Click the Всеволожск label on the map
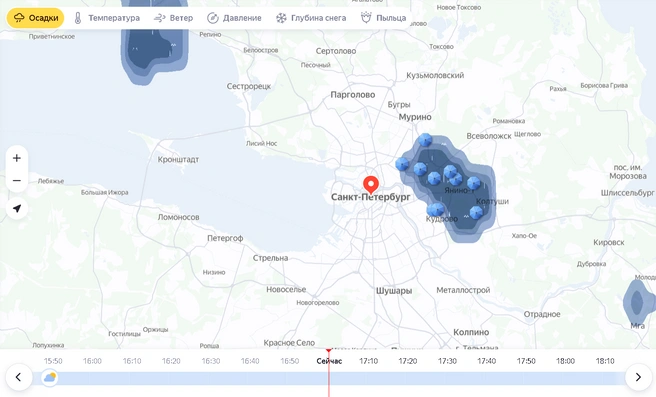This screenshot has height=397, width=656. click(489, 136)
